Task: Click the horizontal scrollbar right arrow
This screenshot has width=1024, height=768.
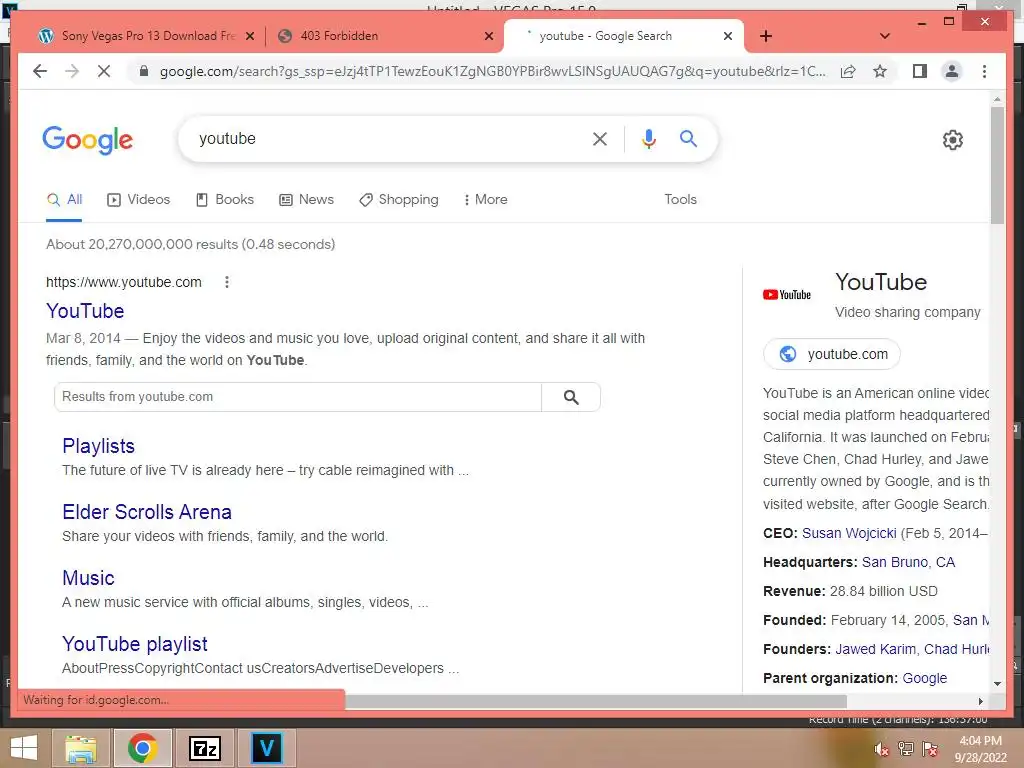Action: click(x=980, y=701)
